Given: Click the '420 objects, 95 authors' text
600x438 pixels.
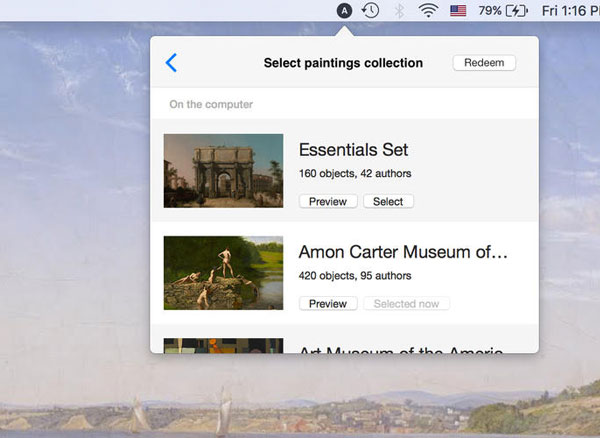Looking at the screenshot, I should [355, 276].
